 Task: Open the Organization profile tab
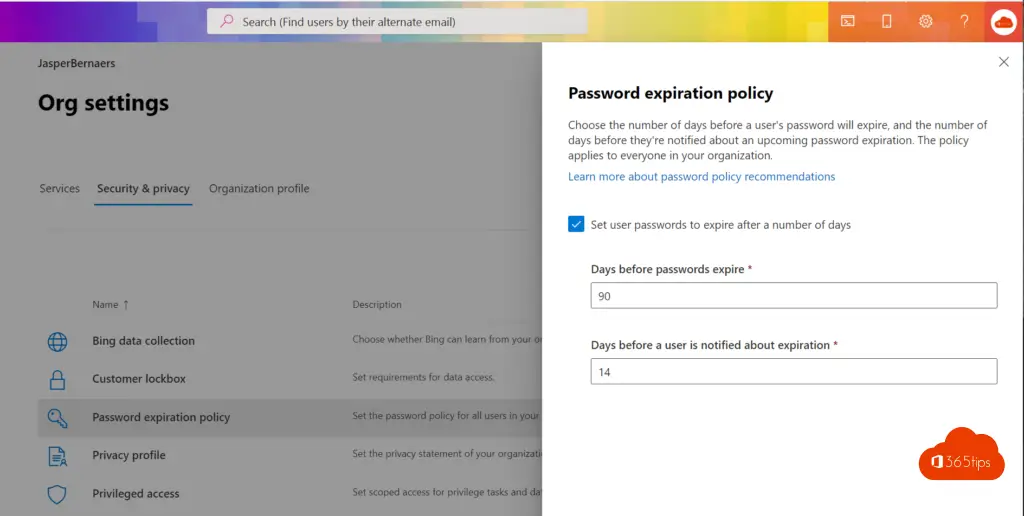(259, 189)
